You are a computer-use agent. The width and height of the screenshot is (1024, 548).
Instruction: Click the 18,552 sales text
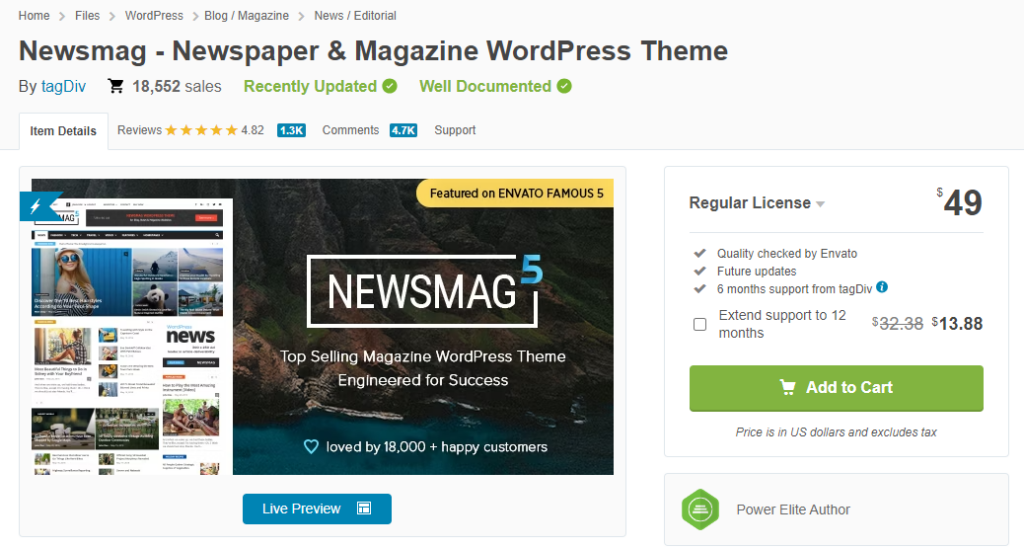[176, 86]
